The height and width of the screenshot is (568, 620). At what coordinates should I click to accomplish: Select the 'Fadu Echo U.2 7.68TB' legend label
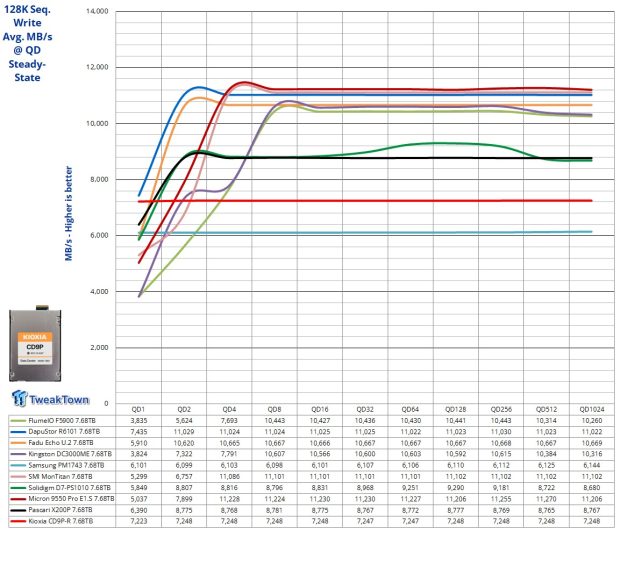(x=61, y=443)
